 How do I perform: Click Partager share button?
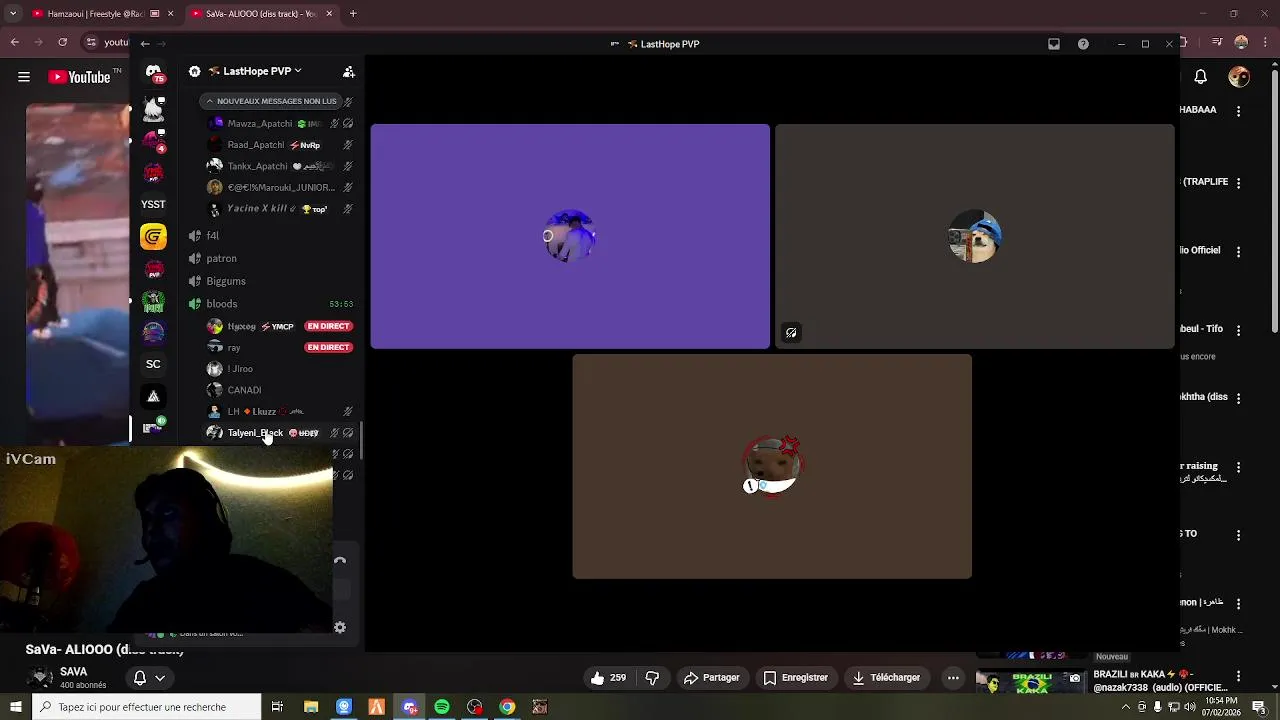pyautogui.click(x=712, y=678)
